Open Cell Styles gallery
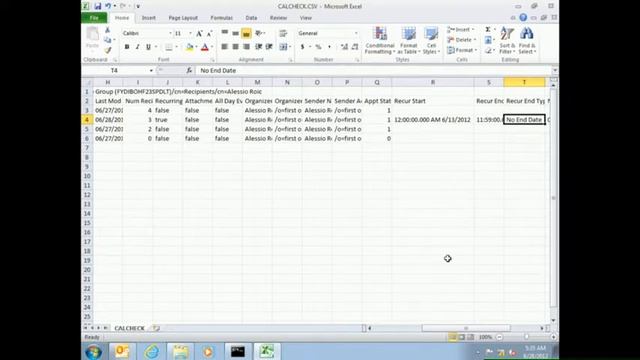The height and width of the screenshot is (360, 640). [x=431, y=40]
